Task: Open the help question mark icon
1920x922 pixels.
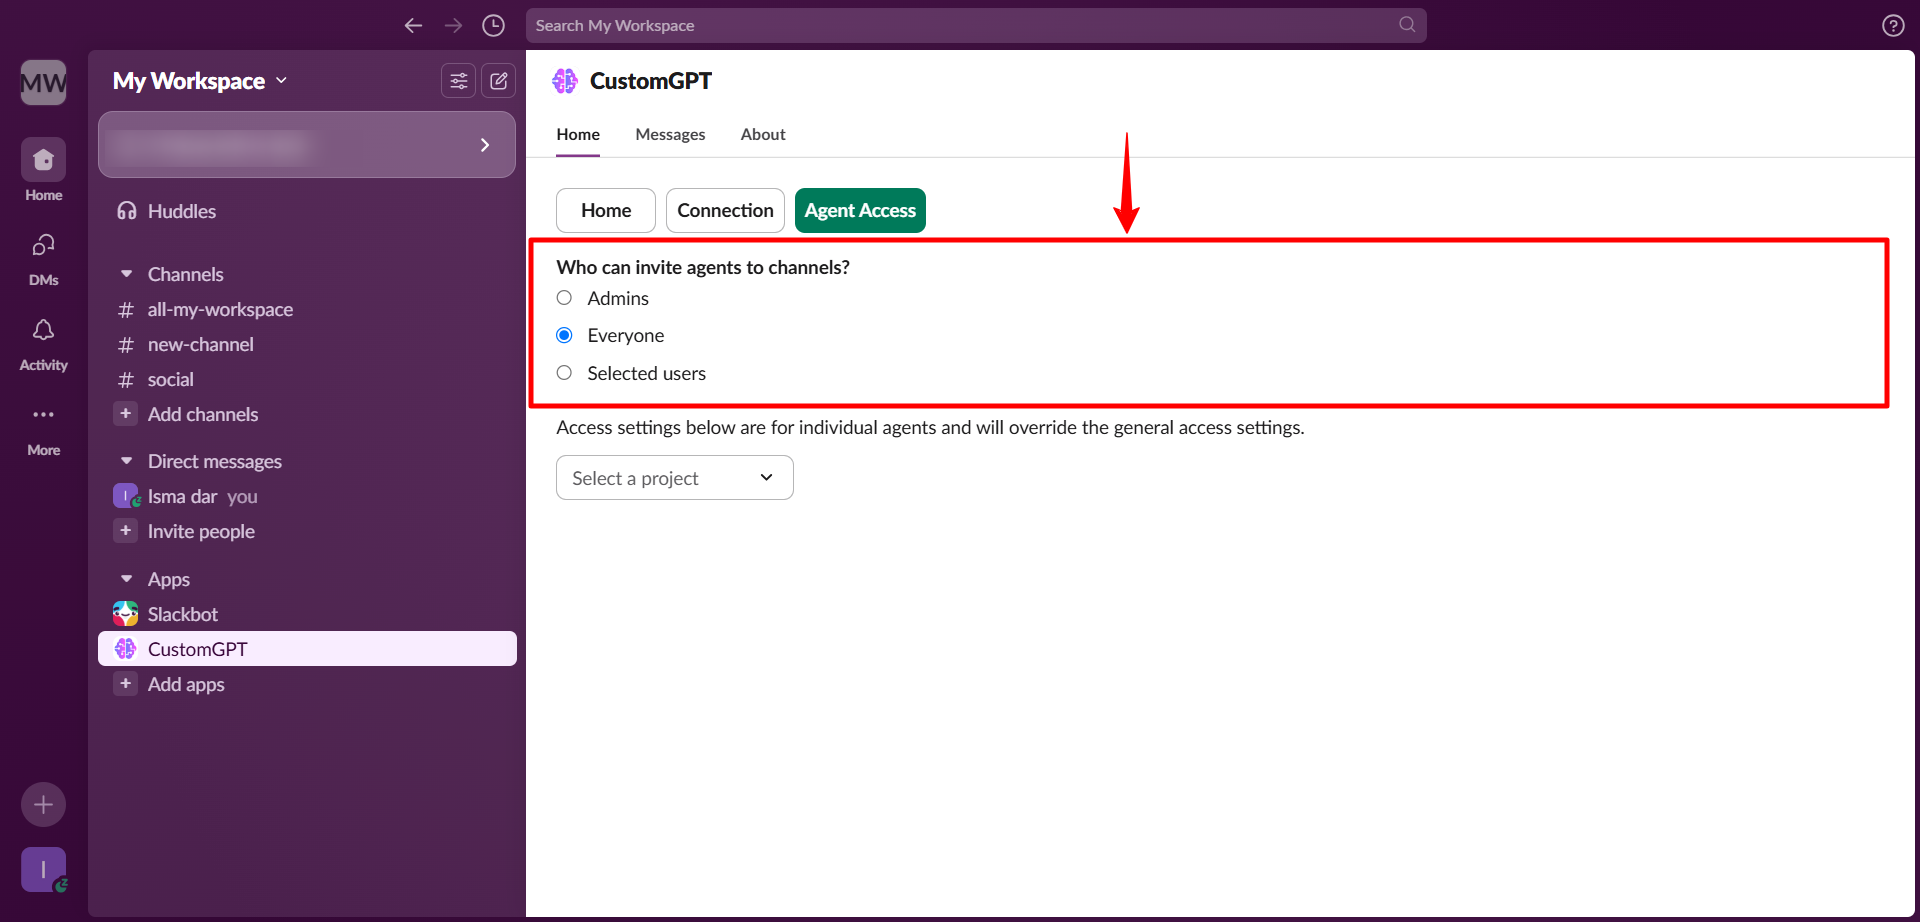Action: [1893, 26]
